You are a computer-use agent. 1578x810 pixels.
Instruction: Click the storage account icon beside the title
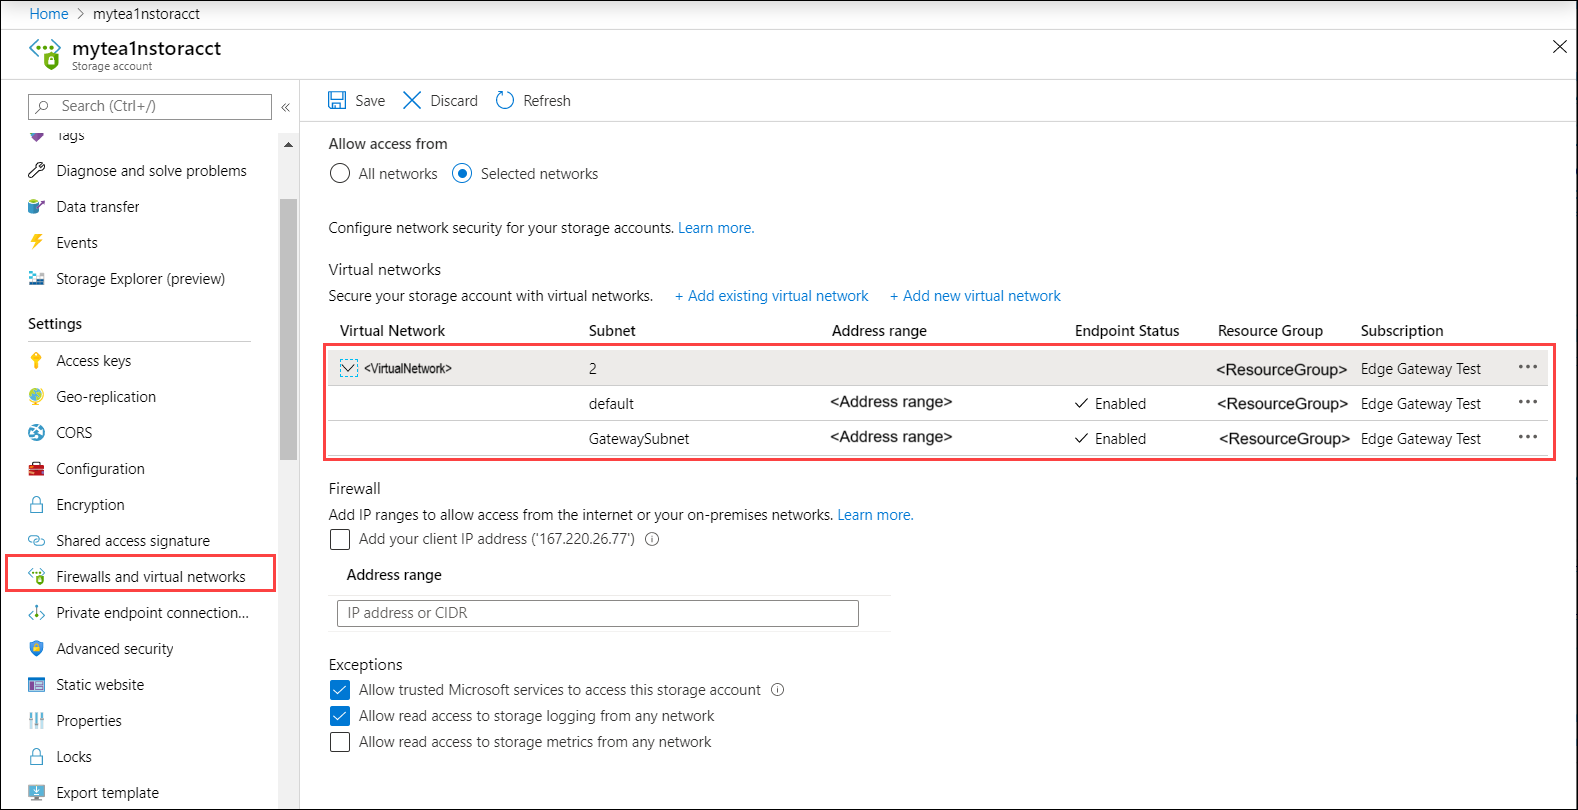click(x=45, y=54)
